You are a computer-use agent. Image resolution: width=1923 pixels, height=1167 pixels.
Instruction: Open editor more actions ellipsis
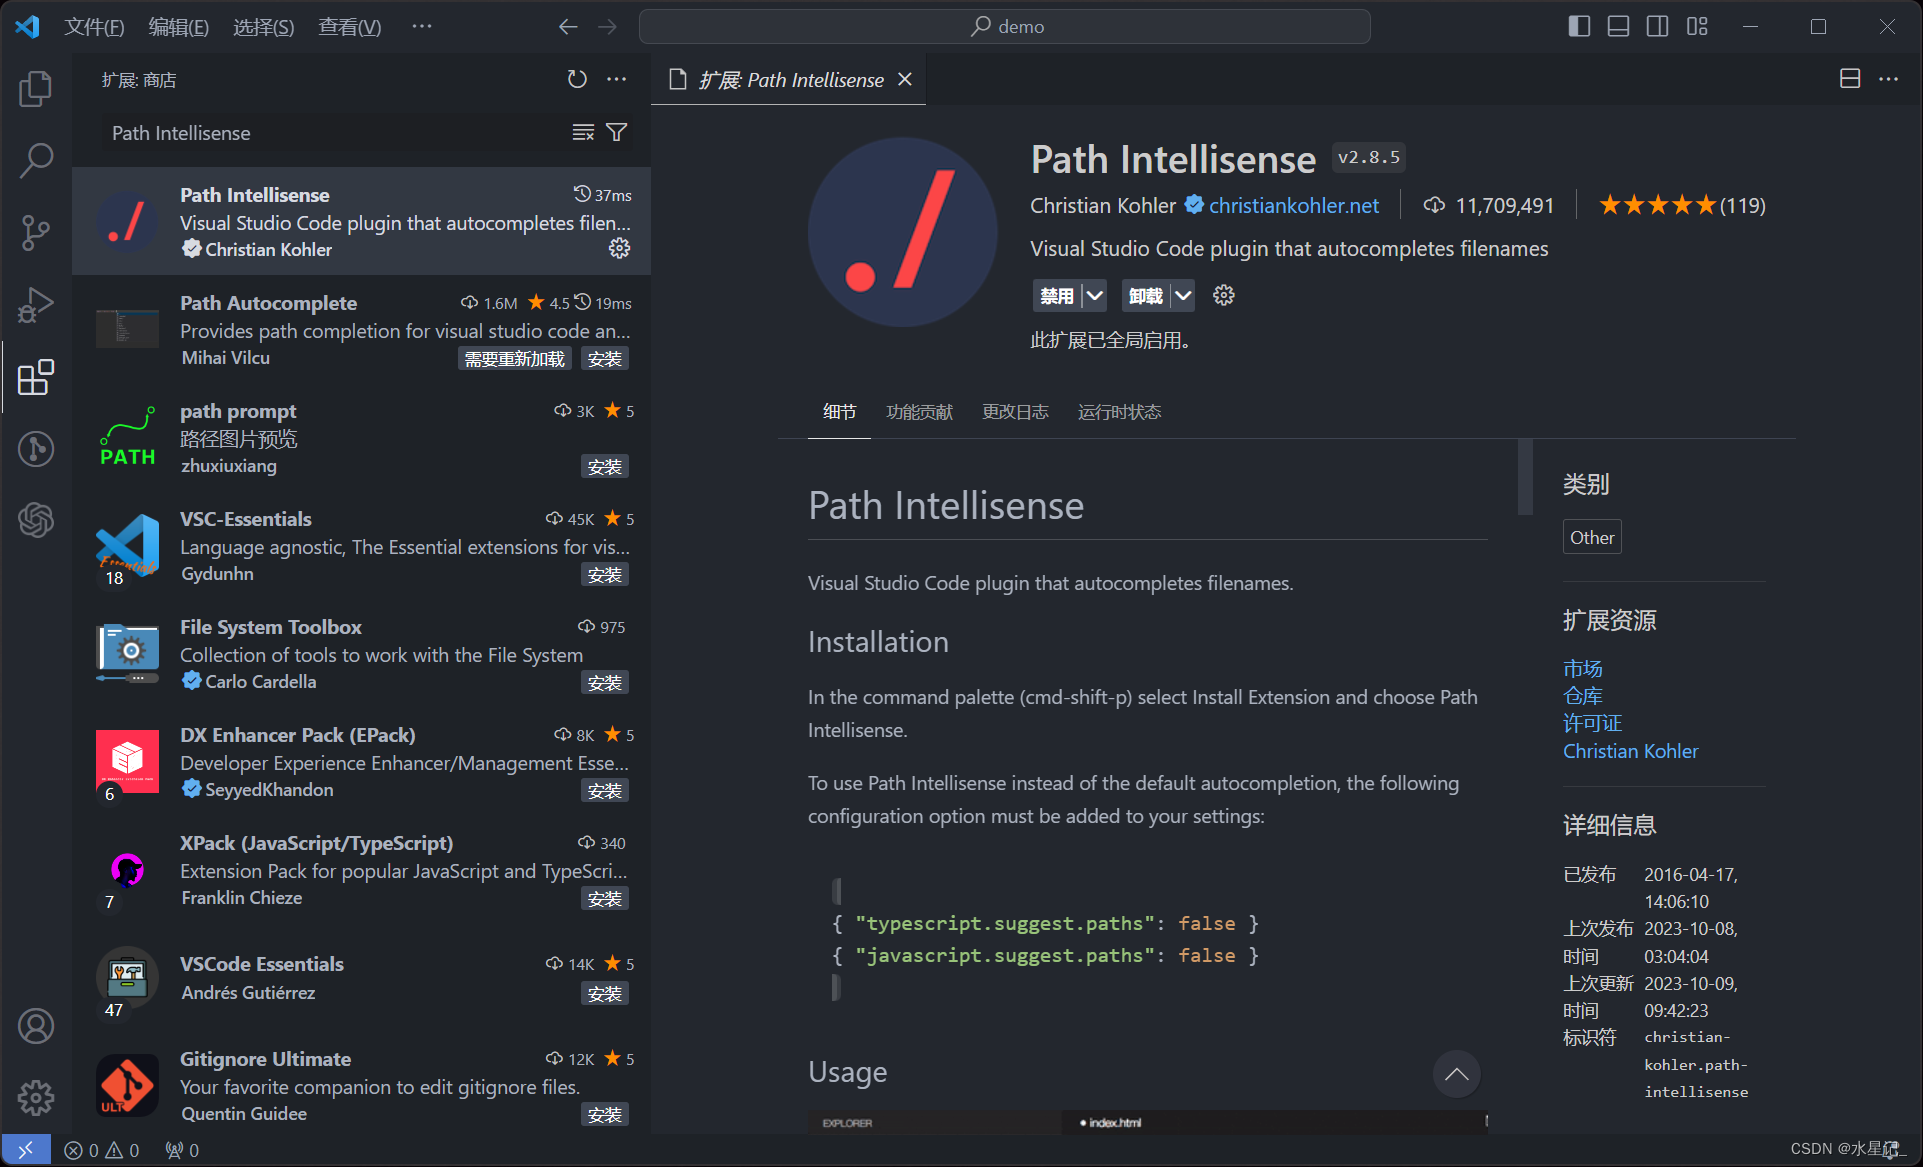pos(1888,79)
